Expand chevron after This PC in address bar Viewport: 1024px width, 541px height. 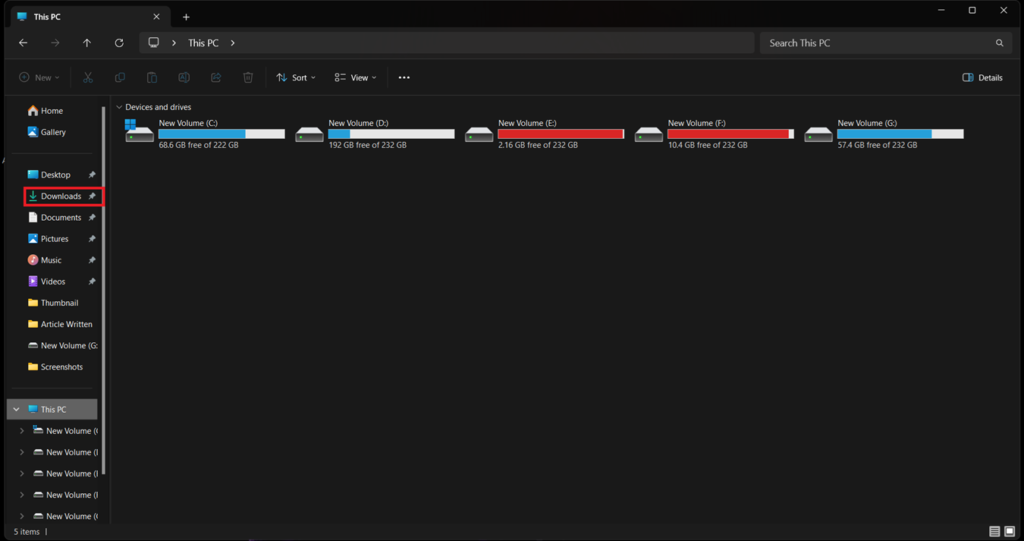pyautogui.click(x=232, y=43)
